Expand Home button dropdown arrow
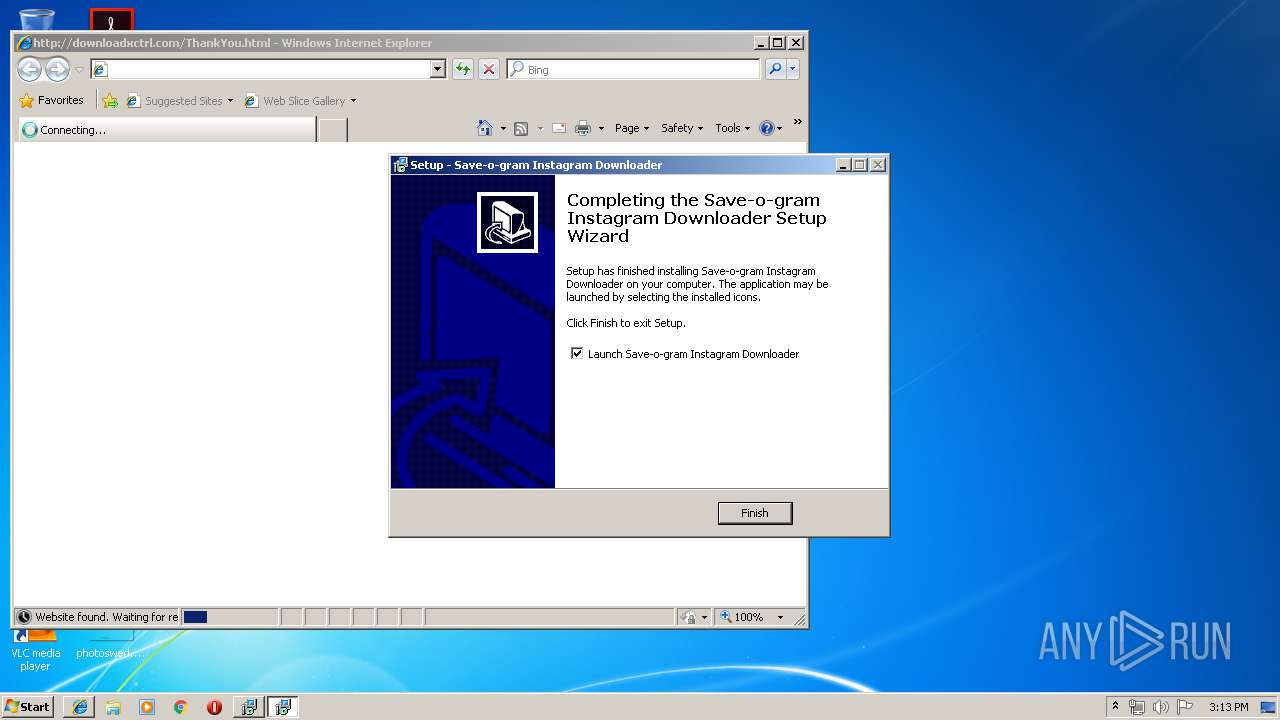1280x720 pixels. tap(503, 128)
